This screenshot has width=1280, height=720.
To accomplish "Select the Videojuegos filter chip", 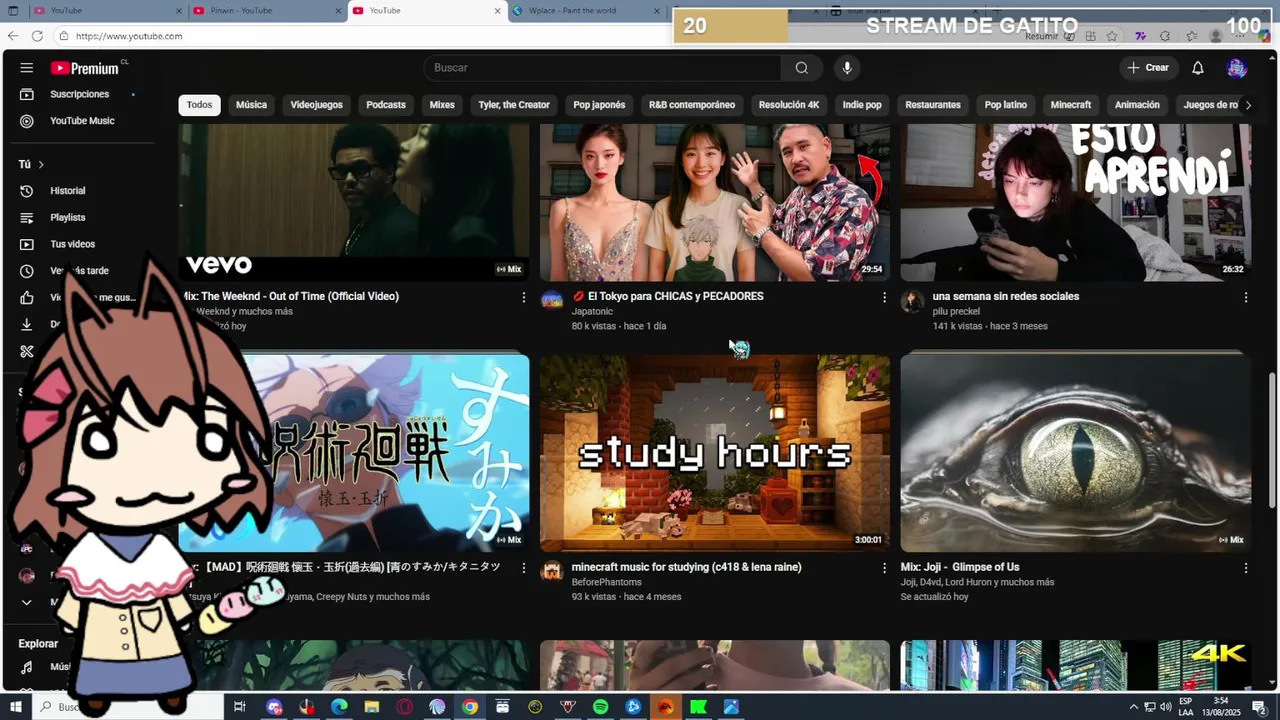I will [x=316, y=105].
